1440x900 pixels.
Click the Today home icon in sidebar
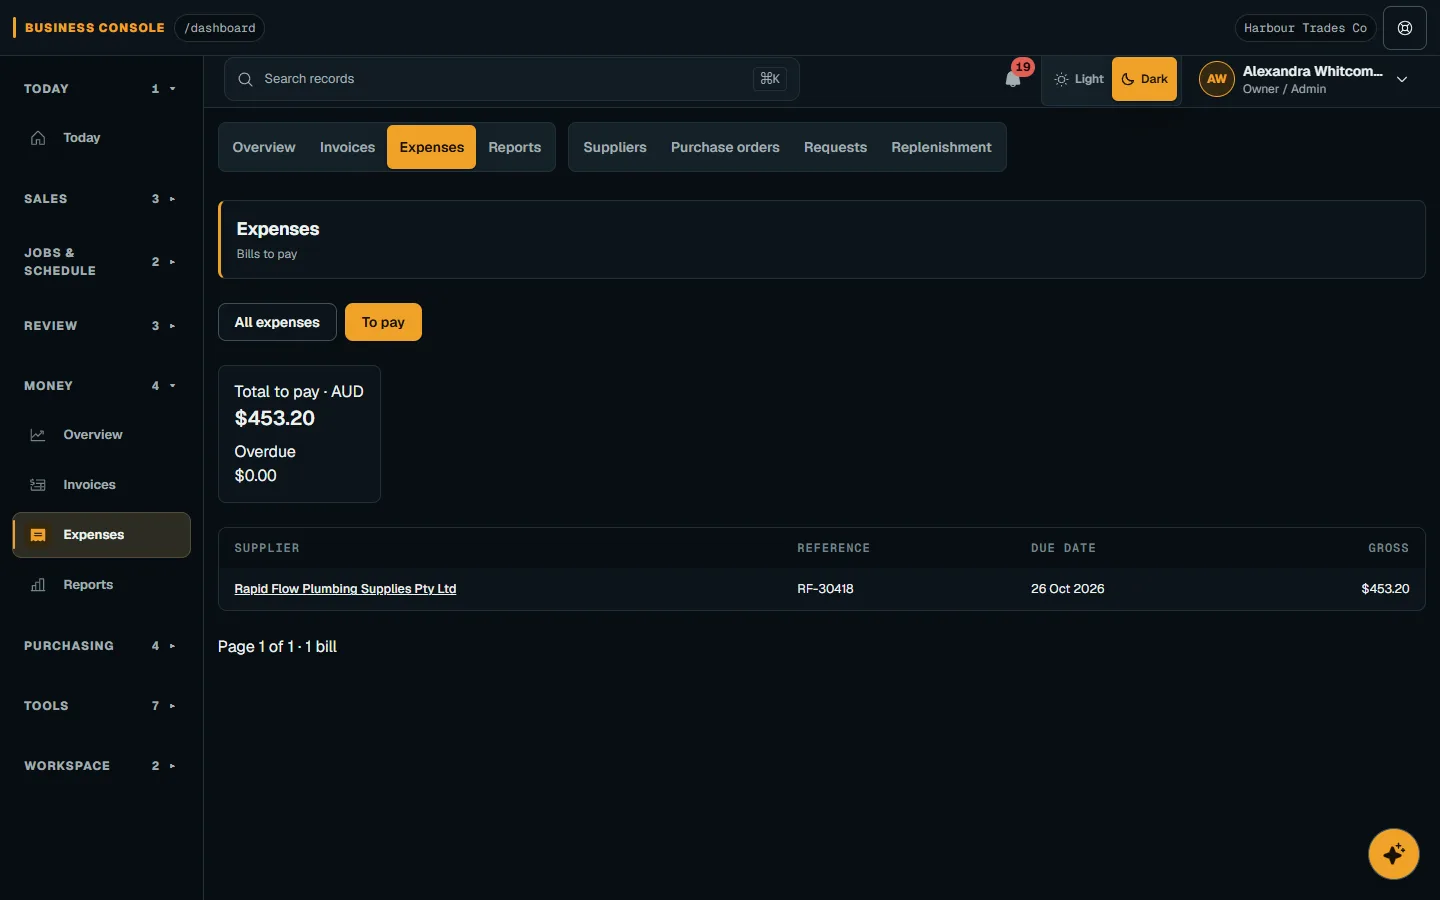(38, 138)
